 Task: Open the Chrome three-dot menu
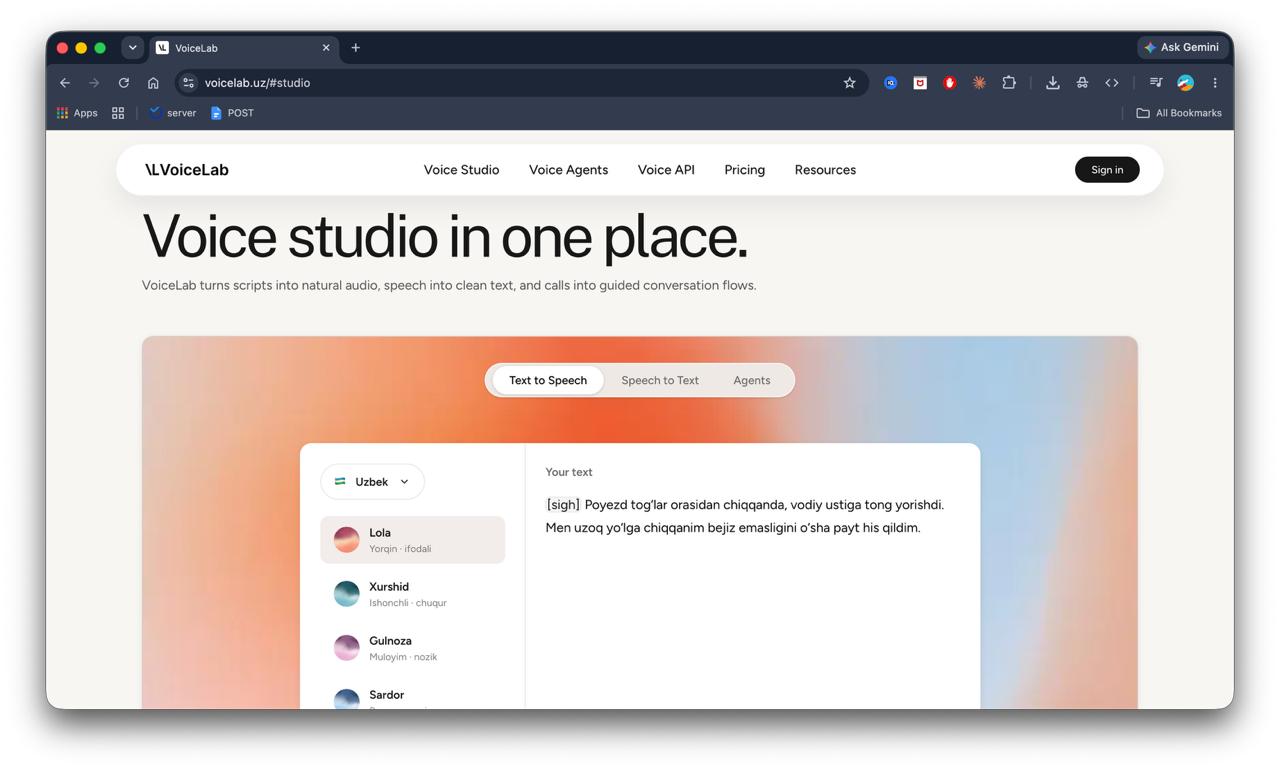1215,83
